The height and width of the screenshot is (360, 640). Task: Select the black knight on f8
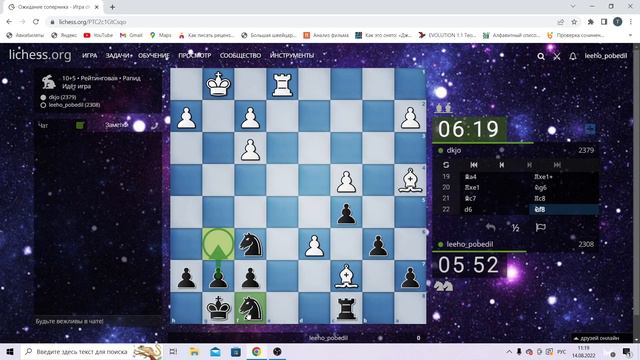pos(250,308)
